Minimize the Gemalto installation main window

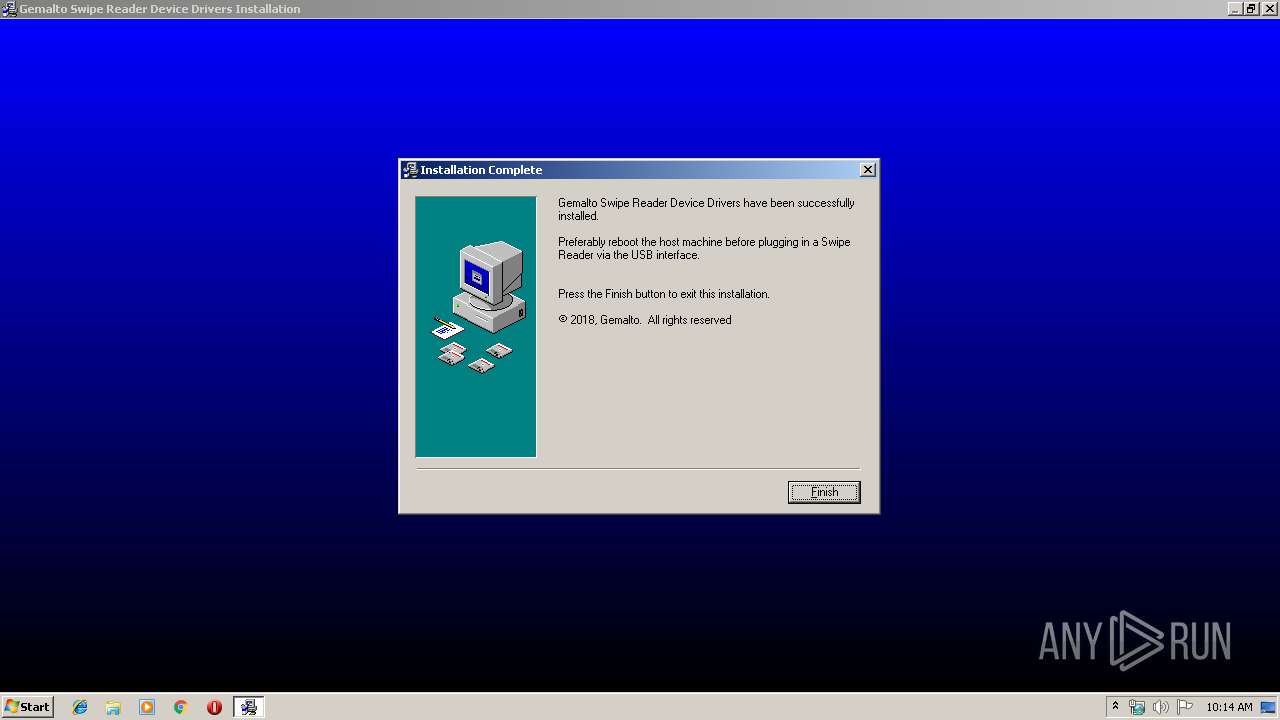[x=1235, y=9]
